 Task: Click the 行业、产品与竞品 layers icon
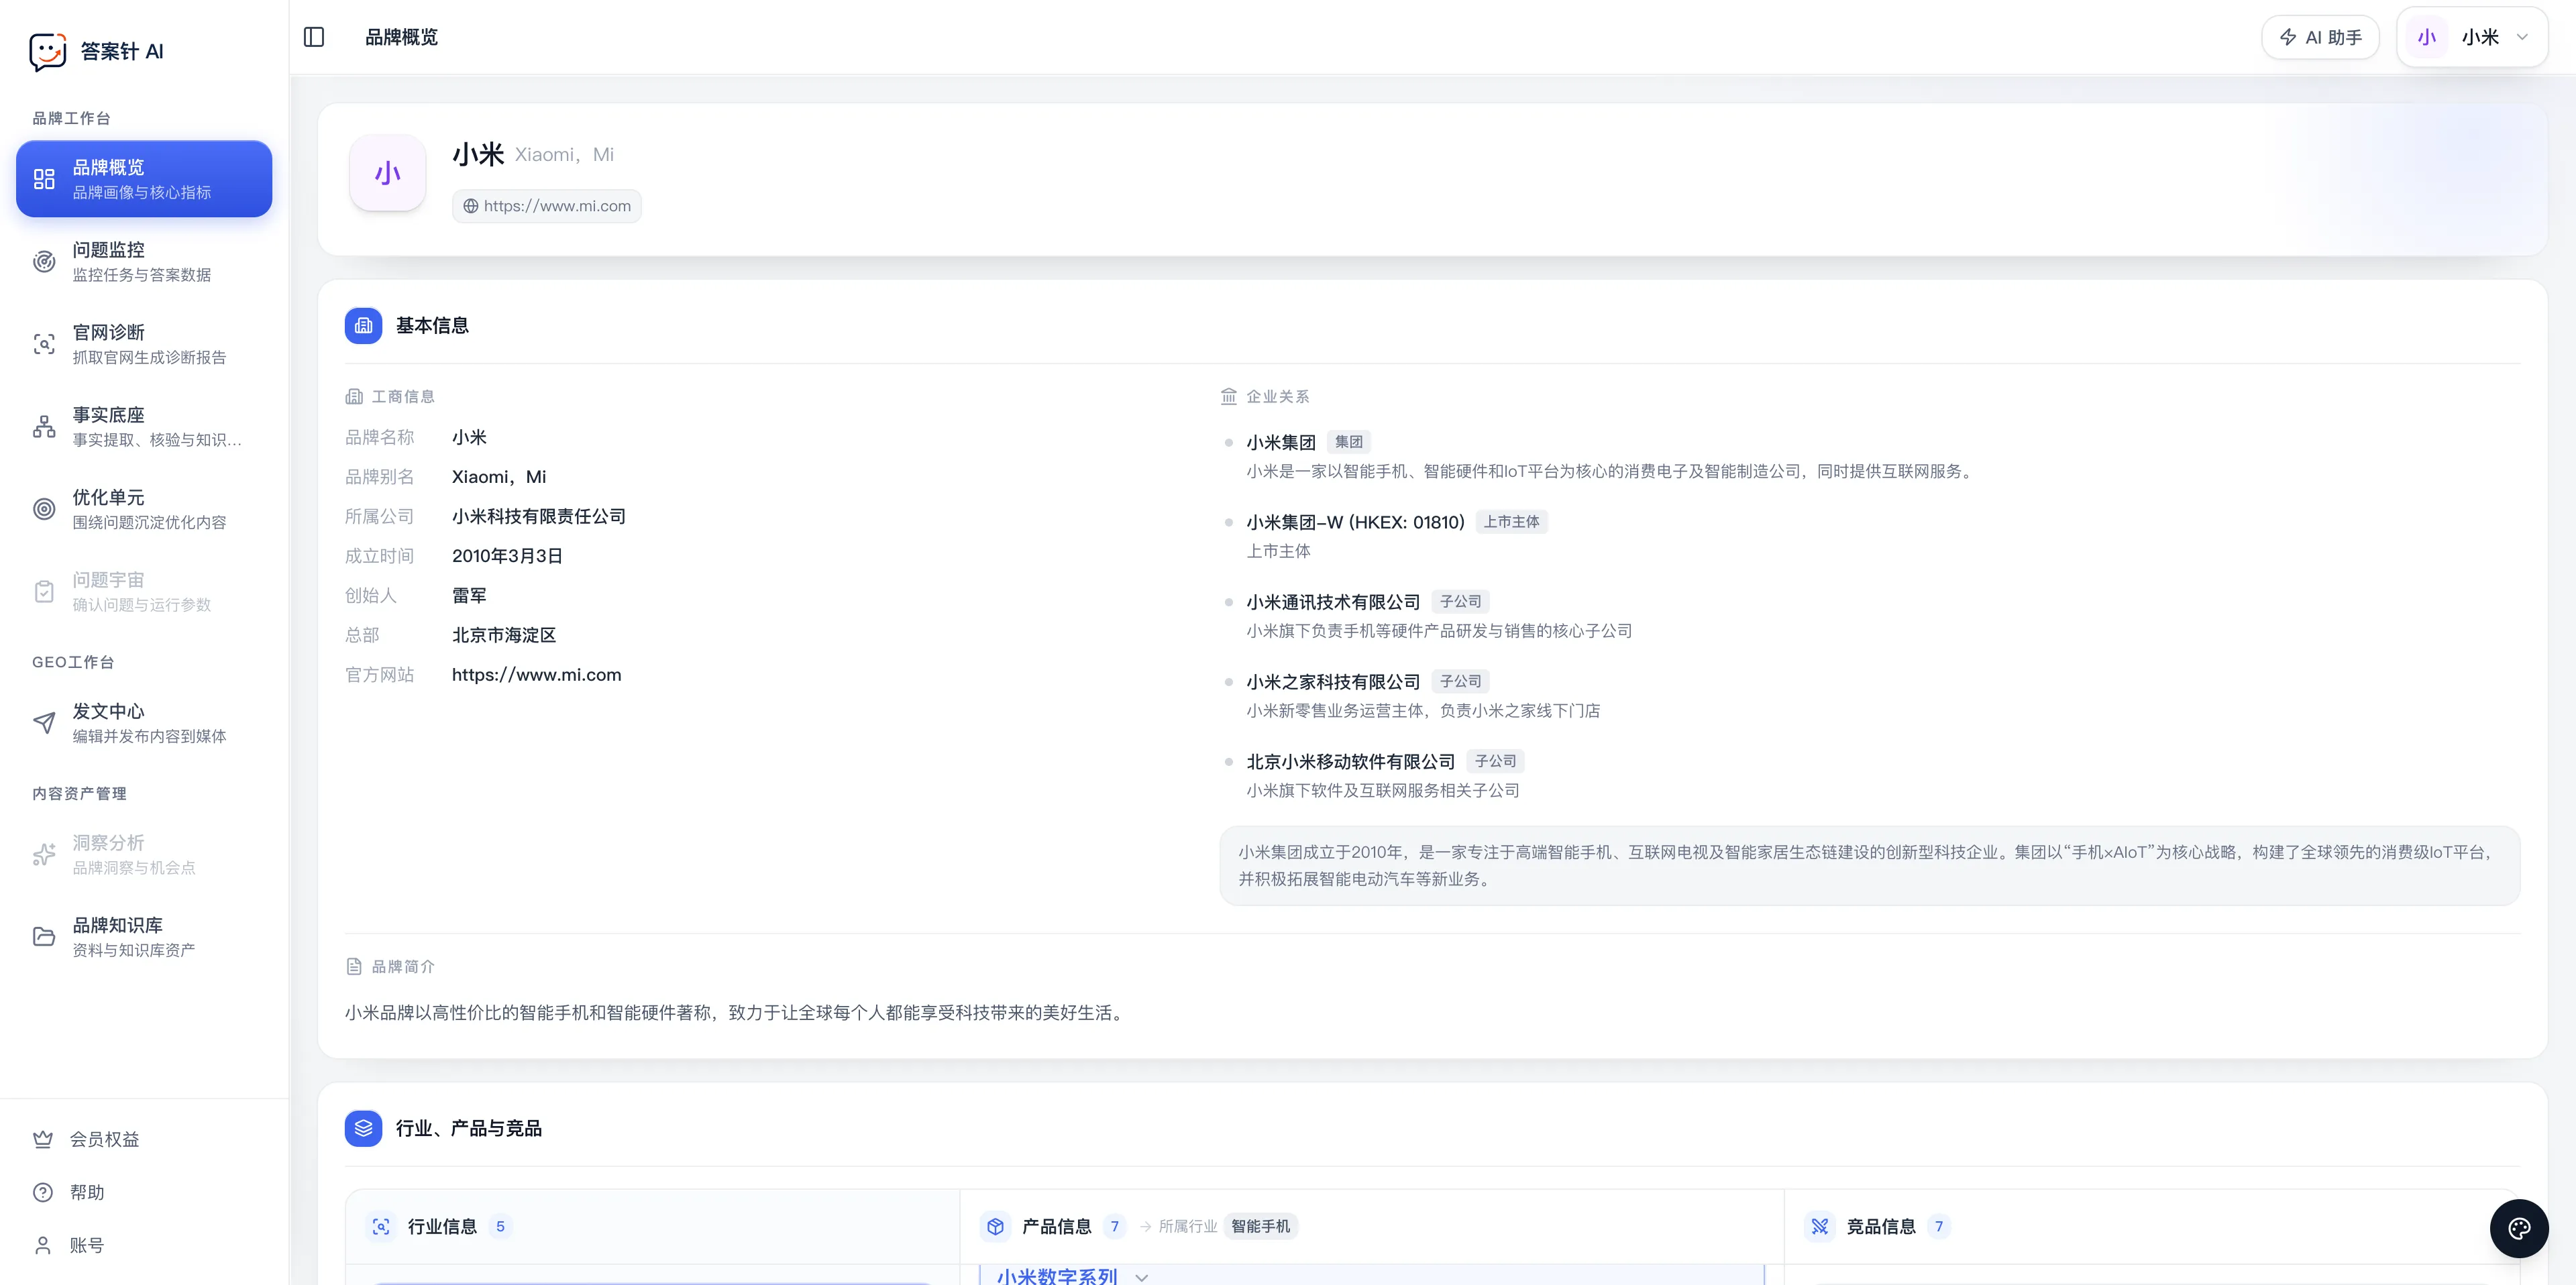pos(363,1128)
